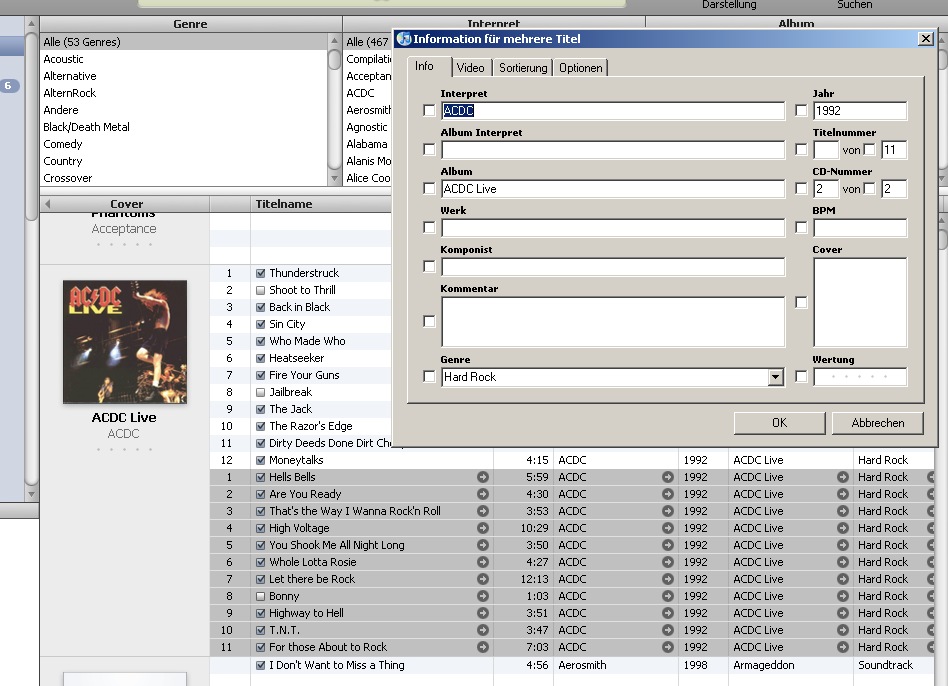Click into the Werk input field
Screen dimensions: 948x686
click(612, 228)
